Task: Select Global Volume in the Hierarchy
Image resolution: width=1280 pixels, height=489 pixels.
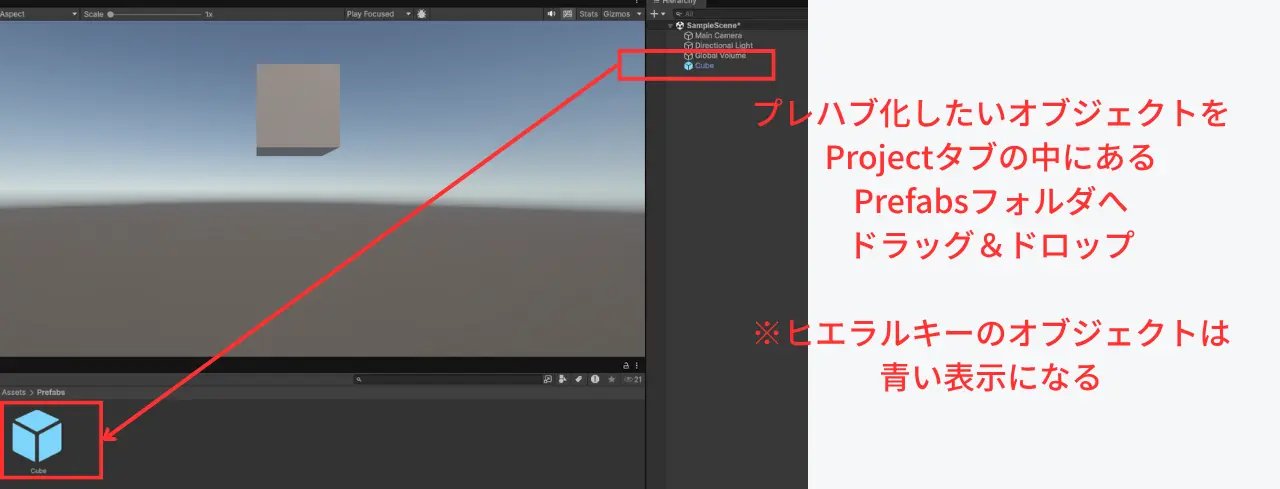Action: tap(720, 56)
